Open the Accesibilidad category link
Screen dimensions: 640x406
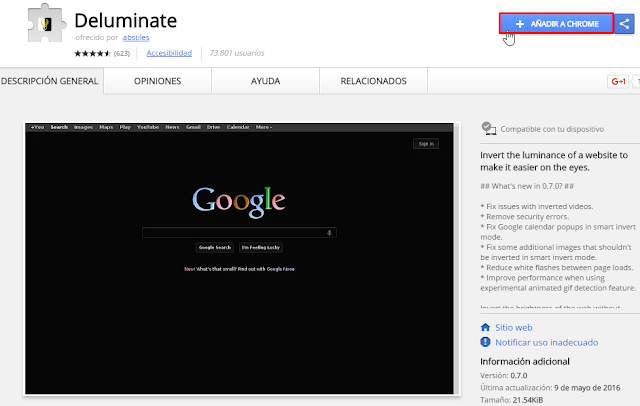click(169, 53)
